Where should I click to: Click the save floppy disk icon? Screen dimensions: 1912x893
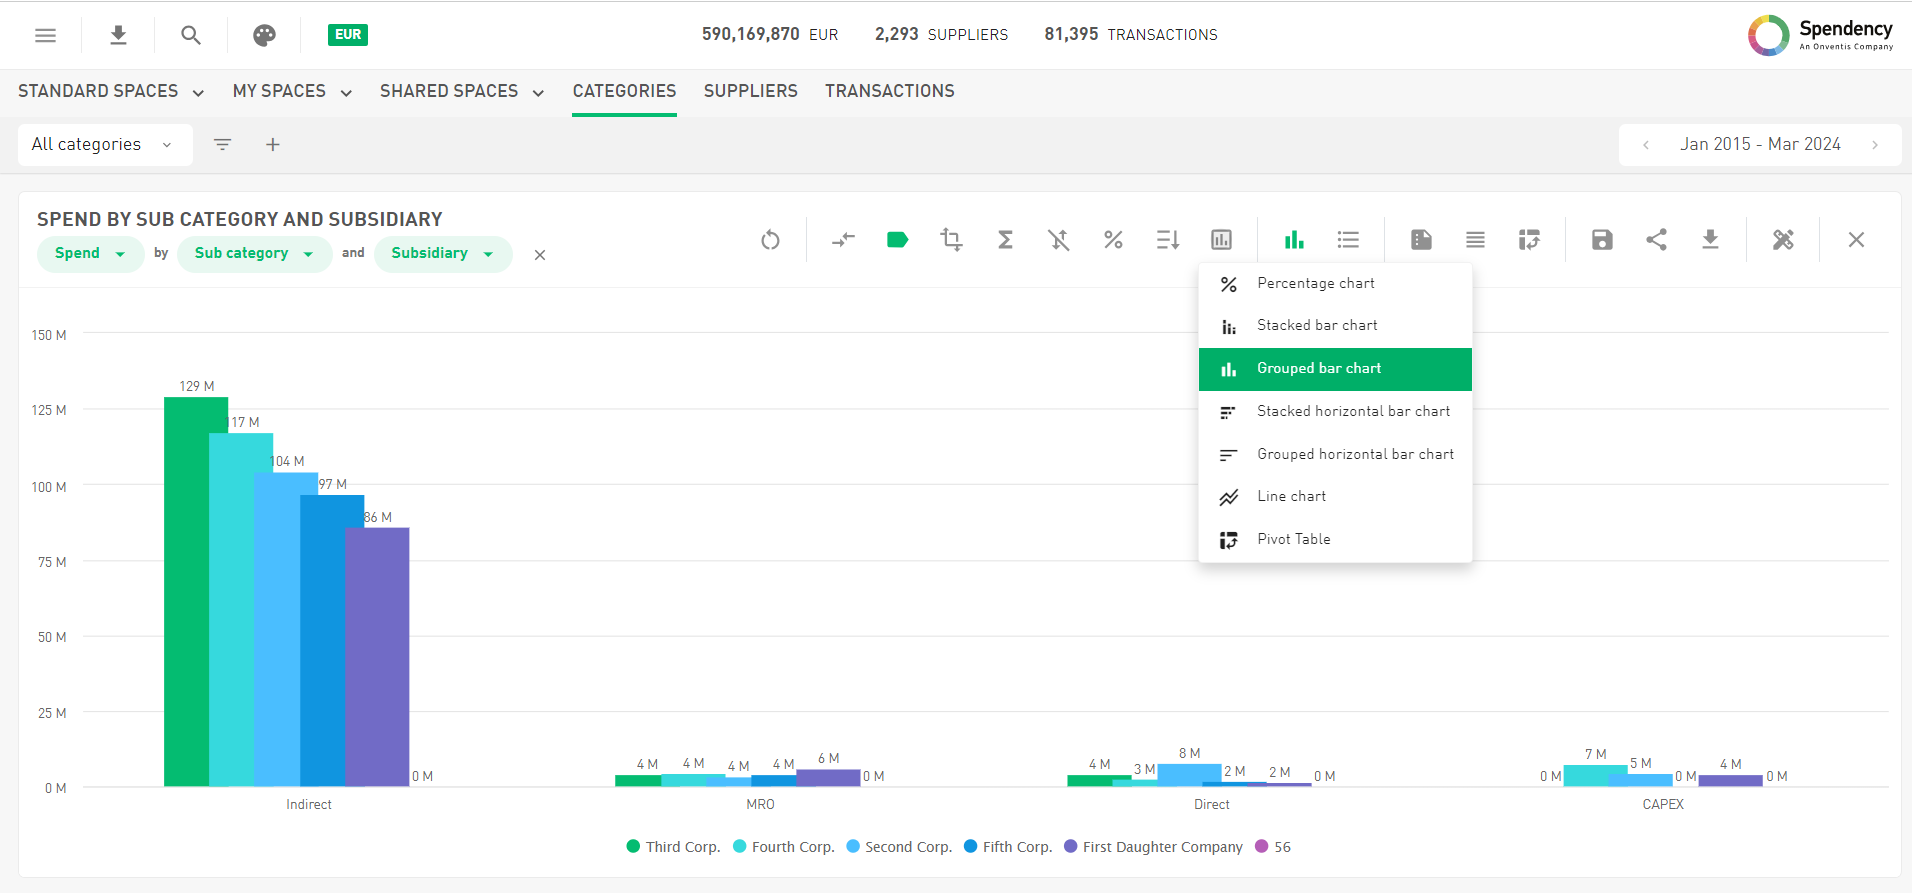click(1602, 240)
